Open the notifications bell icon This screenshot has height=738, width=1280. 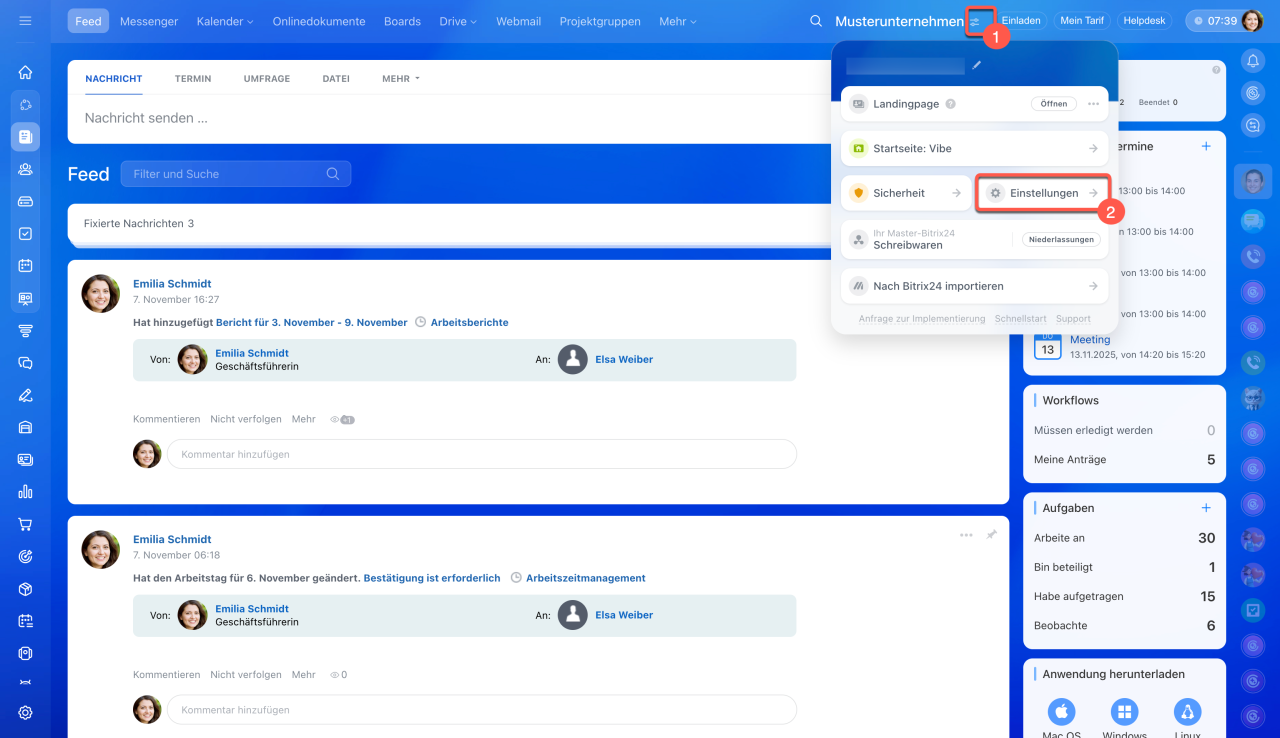pyautogui.click(x=1252, y=61)
